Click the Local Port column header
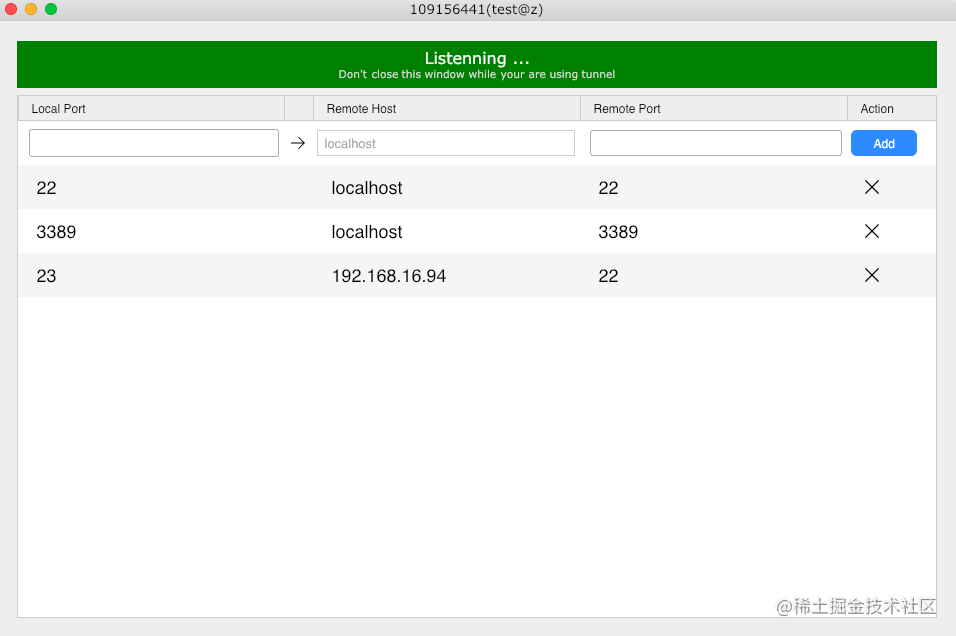This screenshot has height=636, width=956. pos(151,109)
